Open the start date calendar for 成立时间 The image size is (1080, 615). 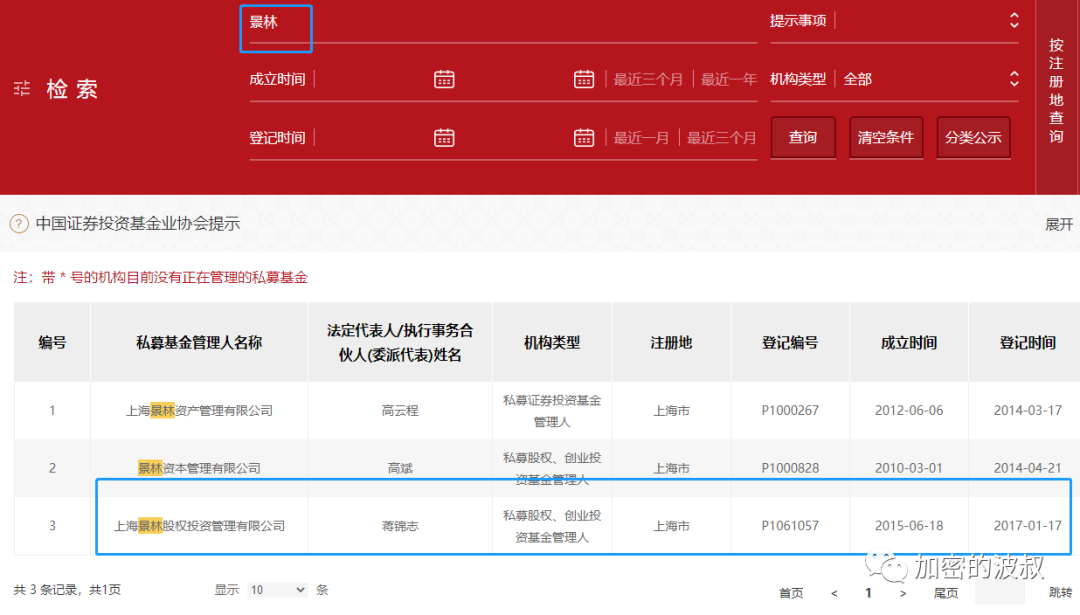click(x=444, y=78)
